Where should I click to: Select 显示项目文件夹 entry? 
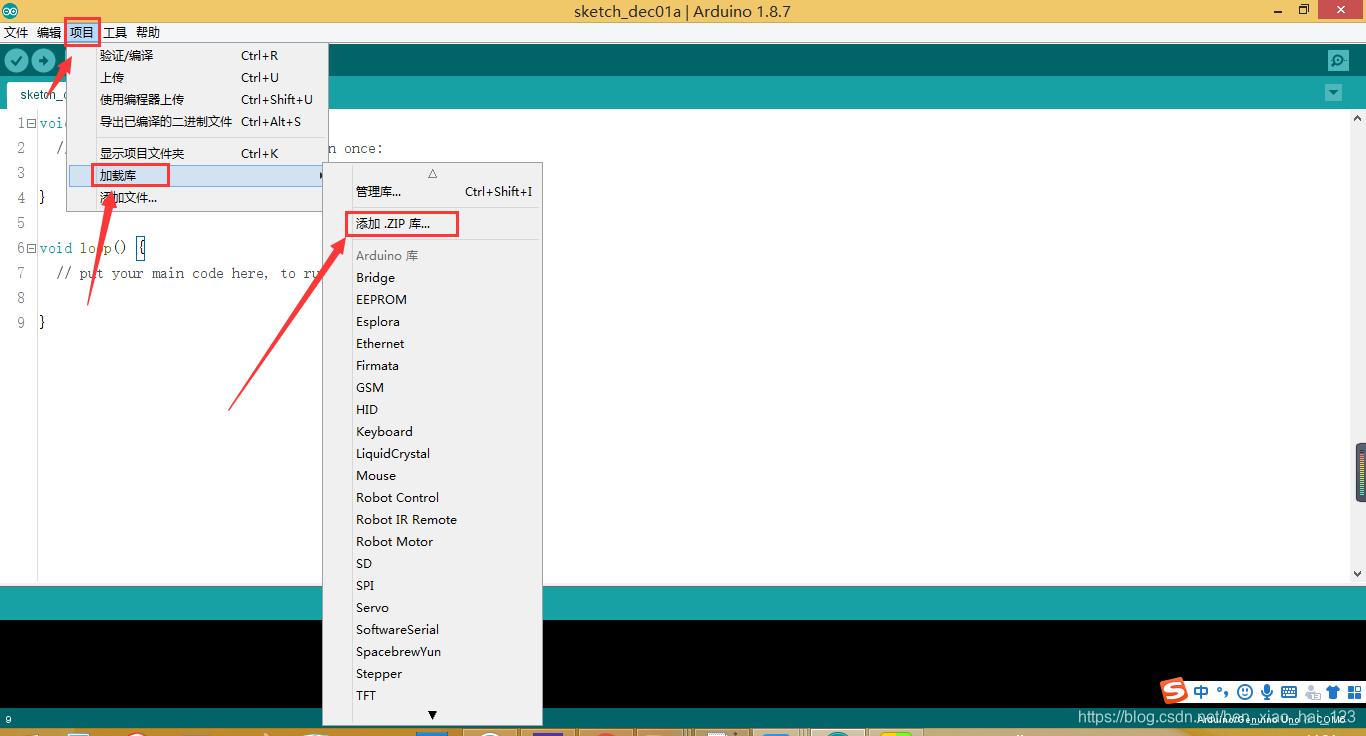198,154
